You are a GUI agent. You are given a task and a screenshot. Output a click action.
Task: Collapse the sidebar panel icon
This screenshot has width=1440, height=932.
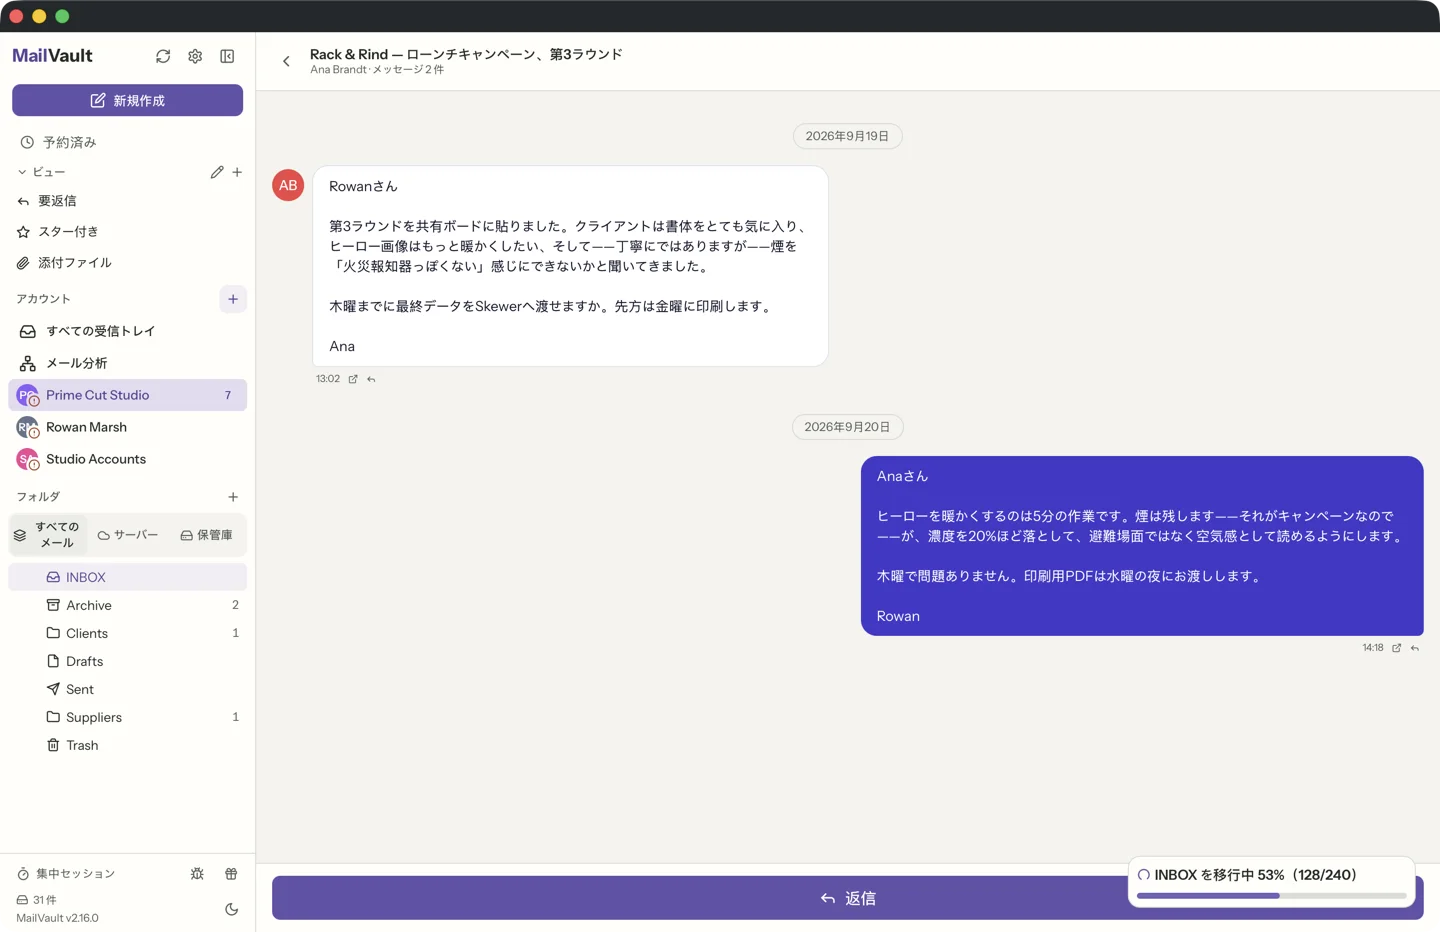227,57
